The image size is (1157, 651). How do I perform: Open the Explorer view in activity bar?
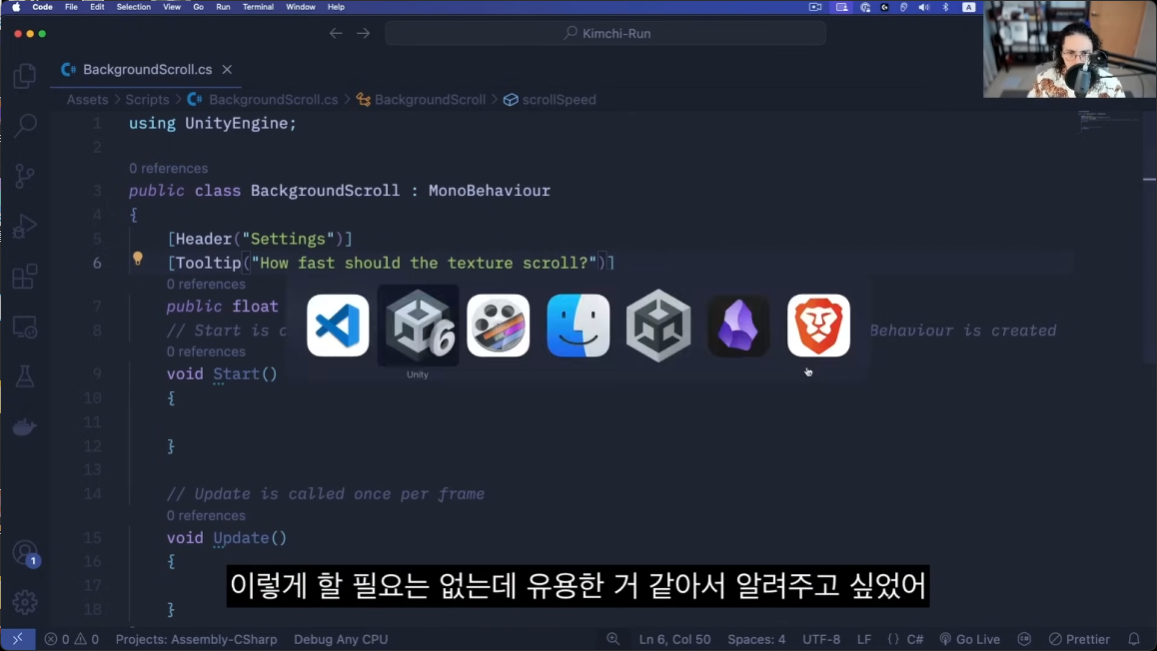pyautogui.click(x=24, y=75)
